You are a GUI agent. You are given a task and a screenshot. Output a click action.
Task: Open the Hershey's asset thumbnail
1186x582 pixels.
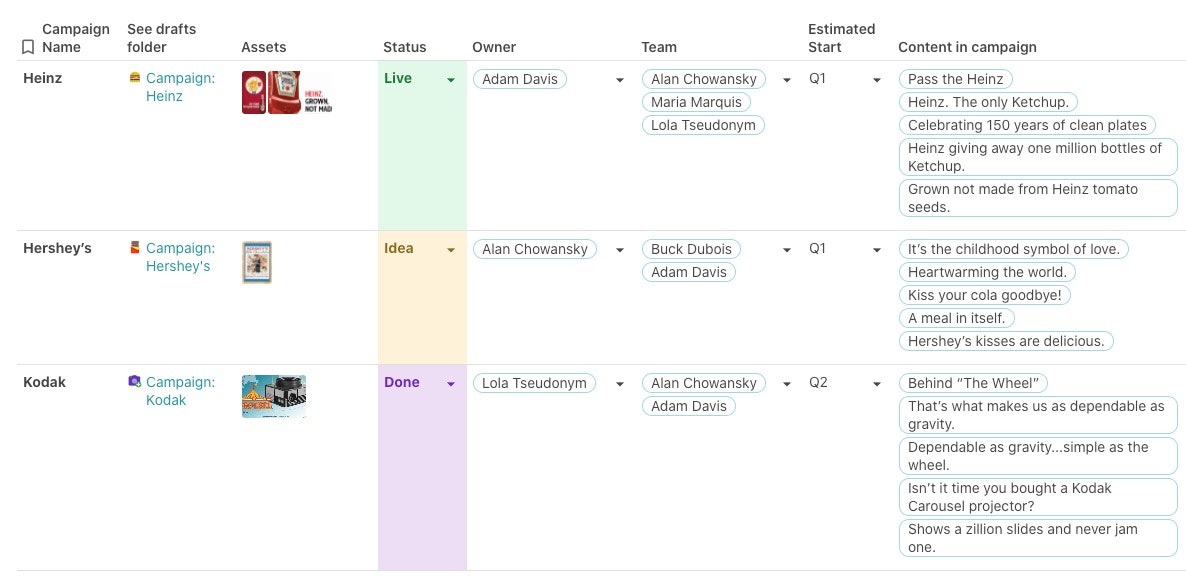pyautogui.click(x=257, y=263)
